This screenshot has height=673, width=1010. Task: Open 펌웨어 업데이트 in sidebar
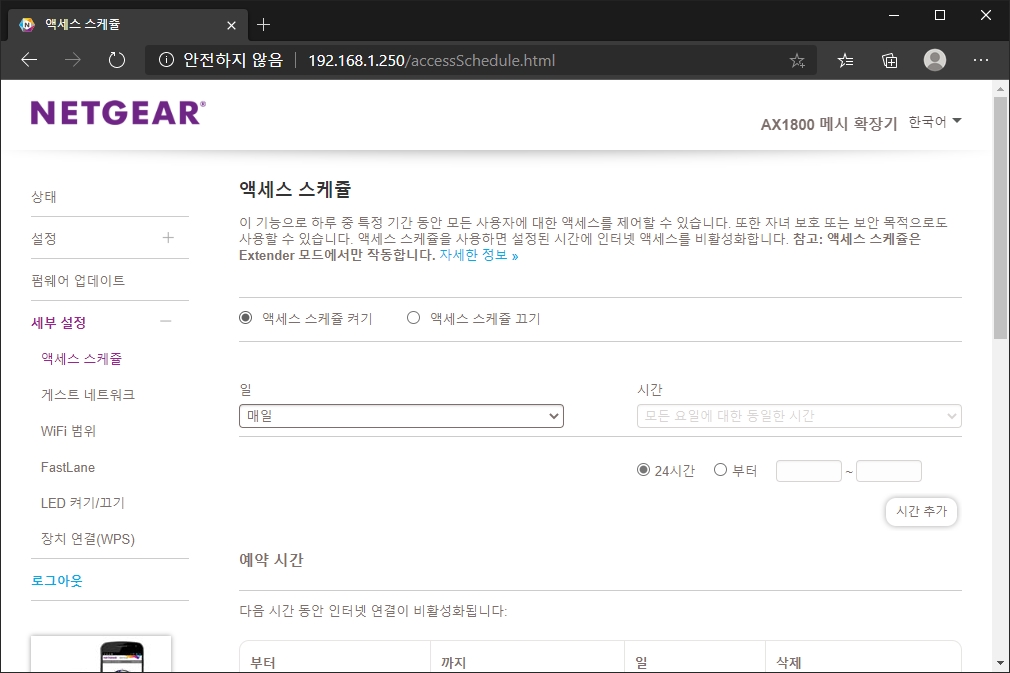coord(78,280)
